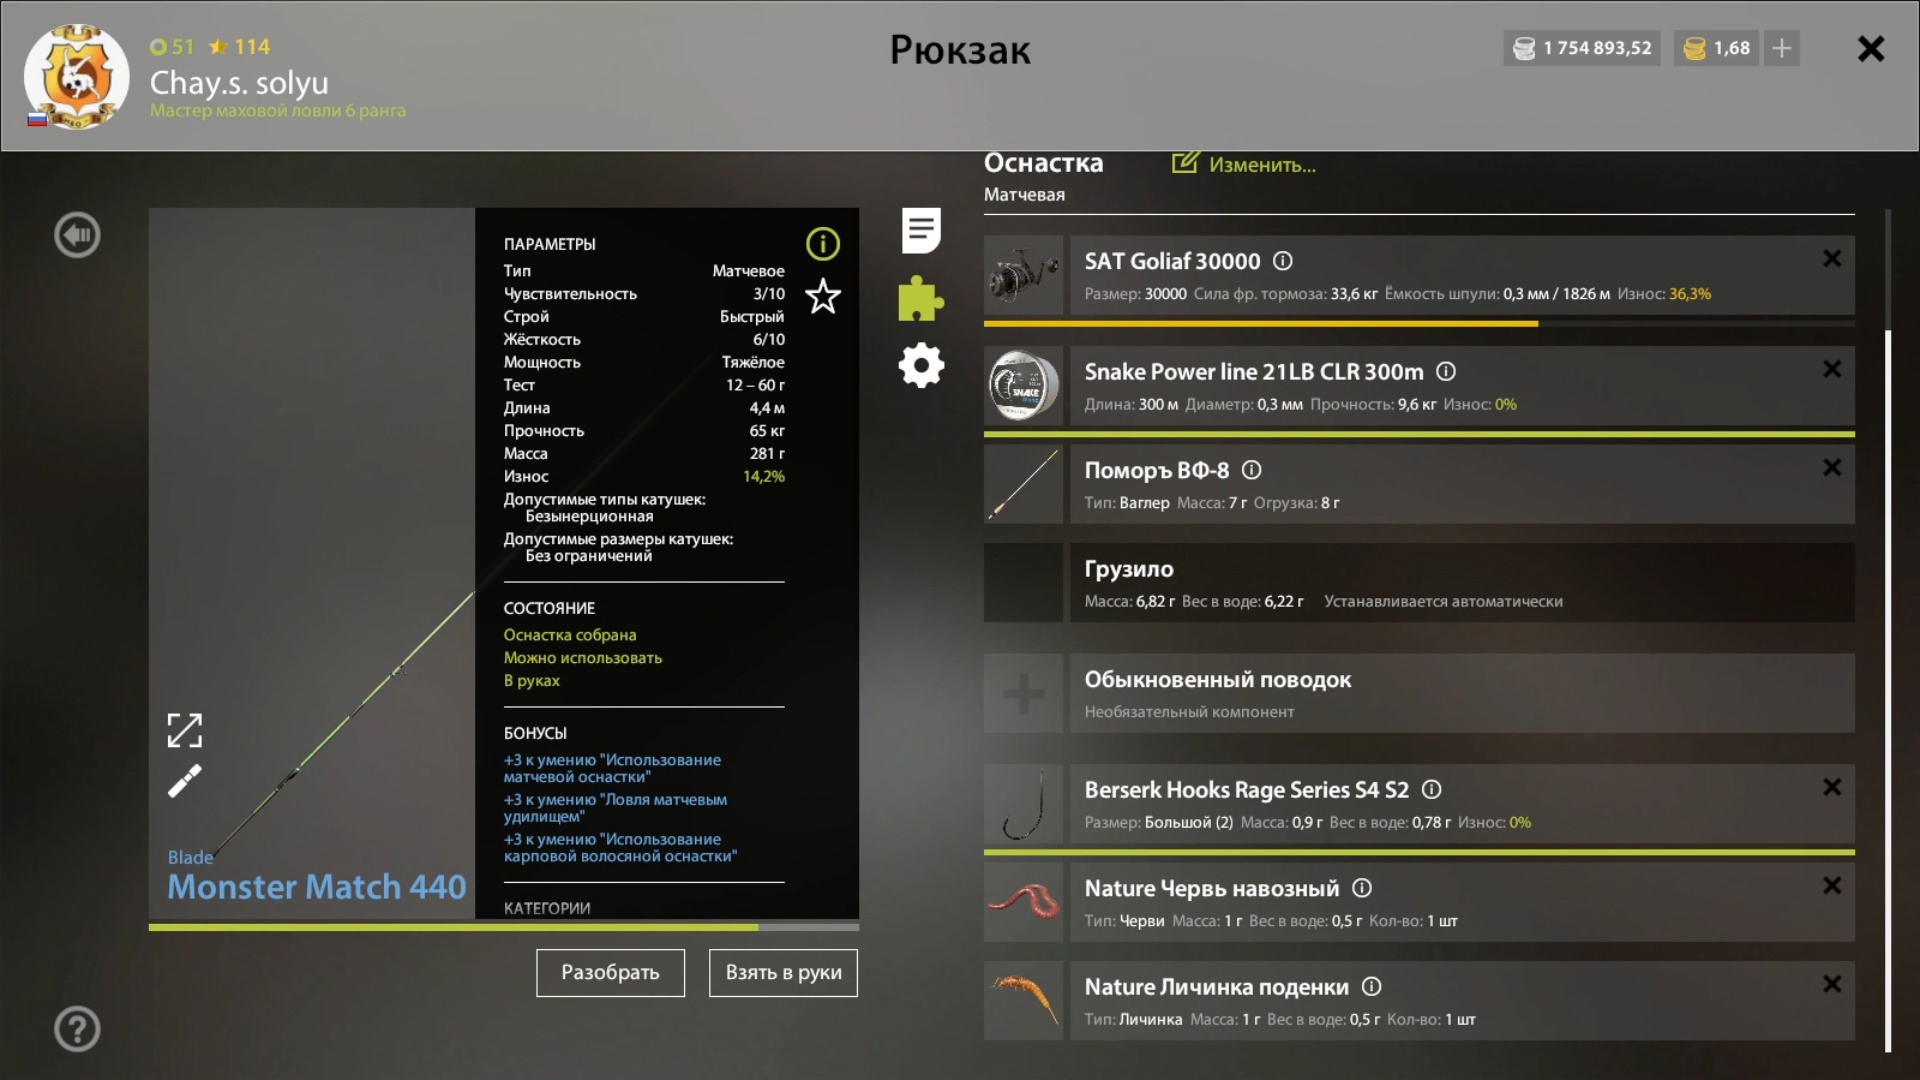This screenshot has height=1080, width=1920.
Task: Click Изменить edit rig type
Action: 1244,164
